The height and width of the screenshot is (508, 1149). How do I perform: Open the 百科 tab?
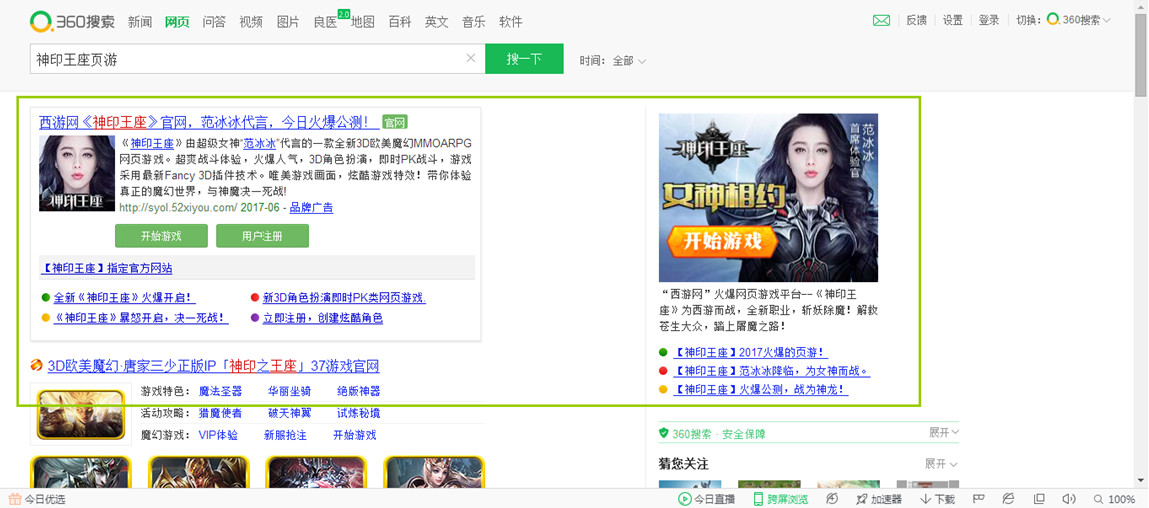tap(399, 21)
